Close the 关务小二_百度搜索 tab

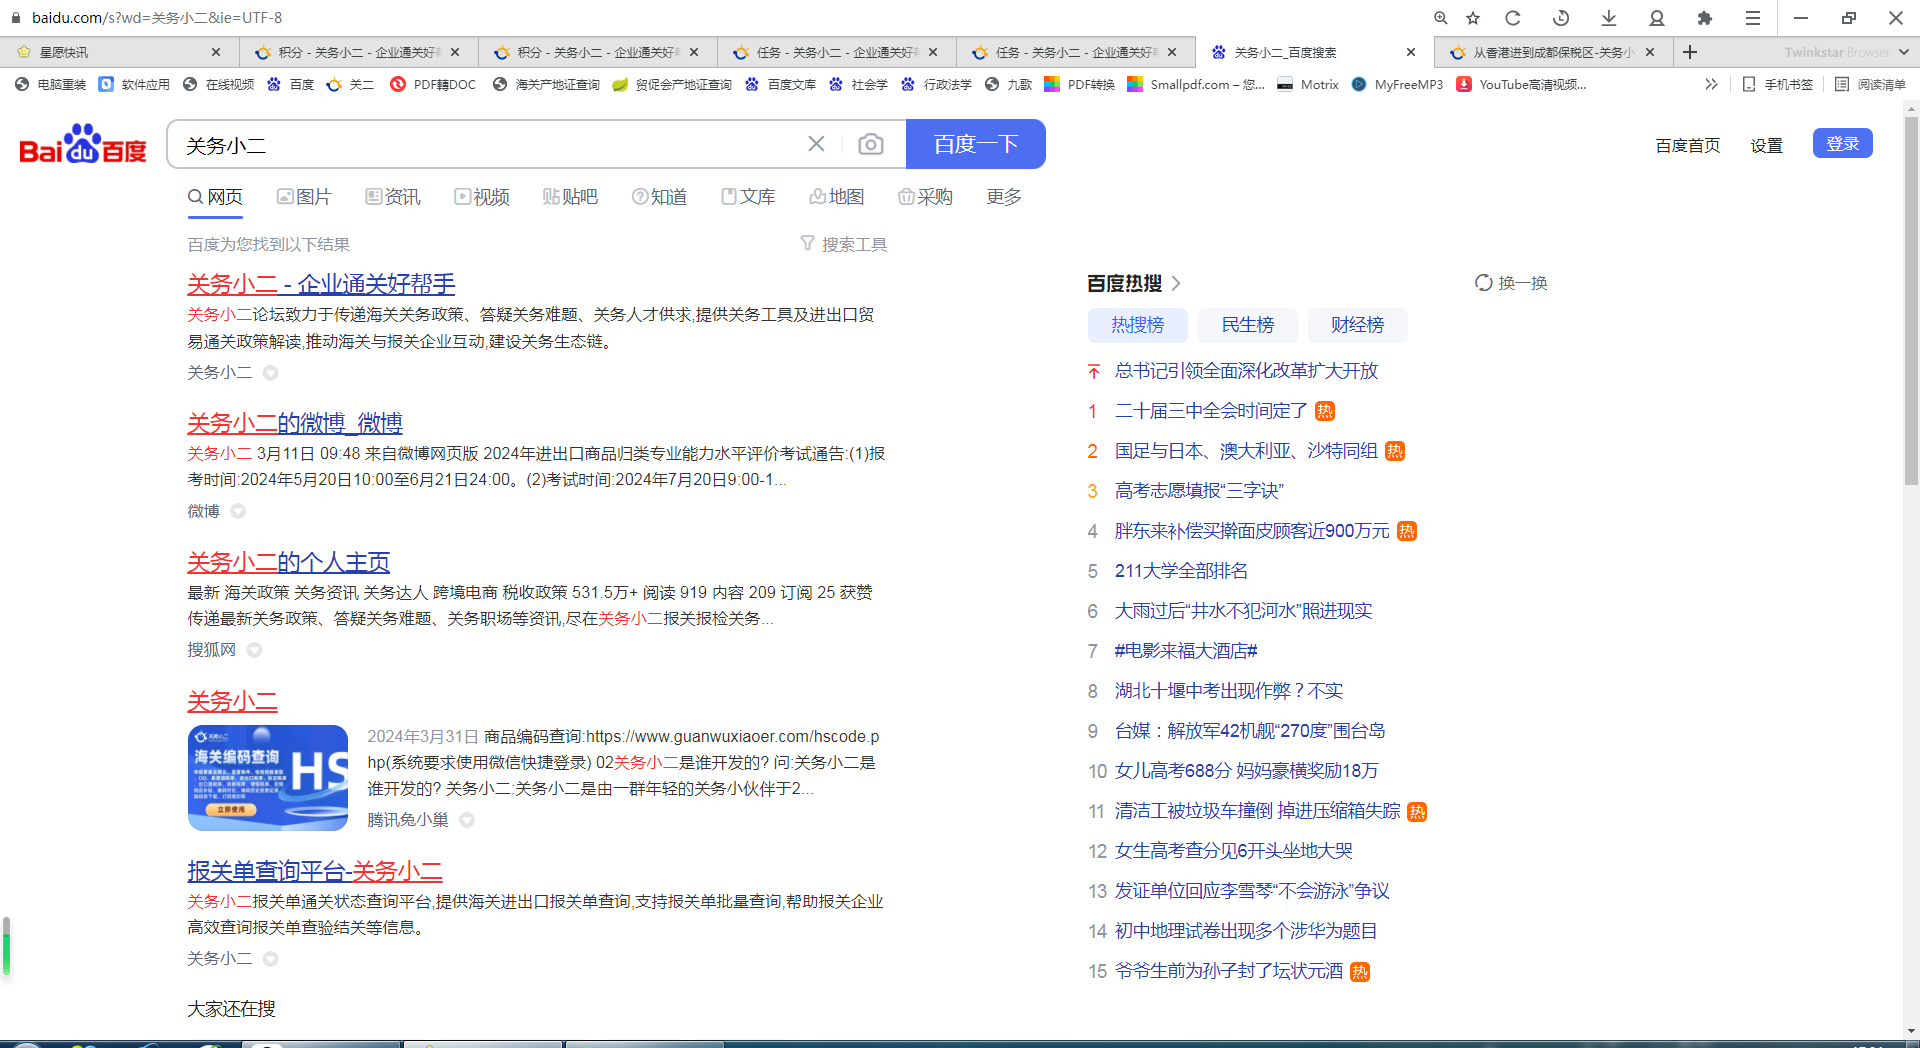pyautogui.click(x=1411, y=52)
